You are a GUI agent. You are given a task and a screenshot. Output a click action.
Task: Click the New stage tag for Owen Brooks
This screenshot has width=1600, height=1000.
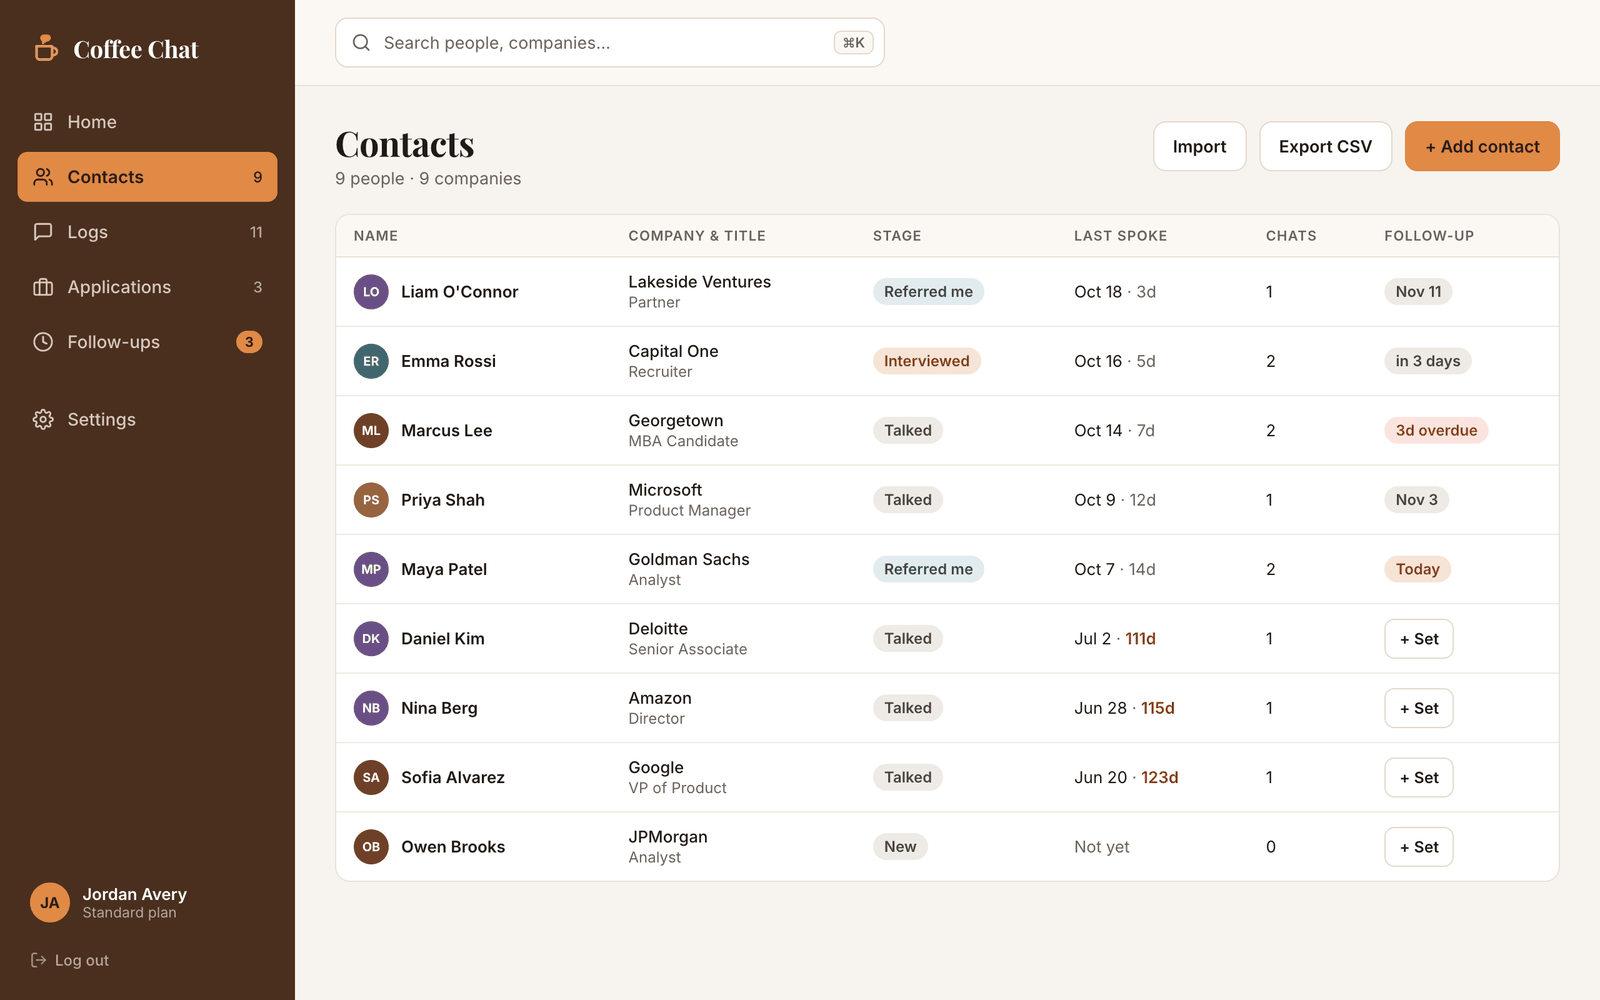click(x=900, y=847)
